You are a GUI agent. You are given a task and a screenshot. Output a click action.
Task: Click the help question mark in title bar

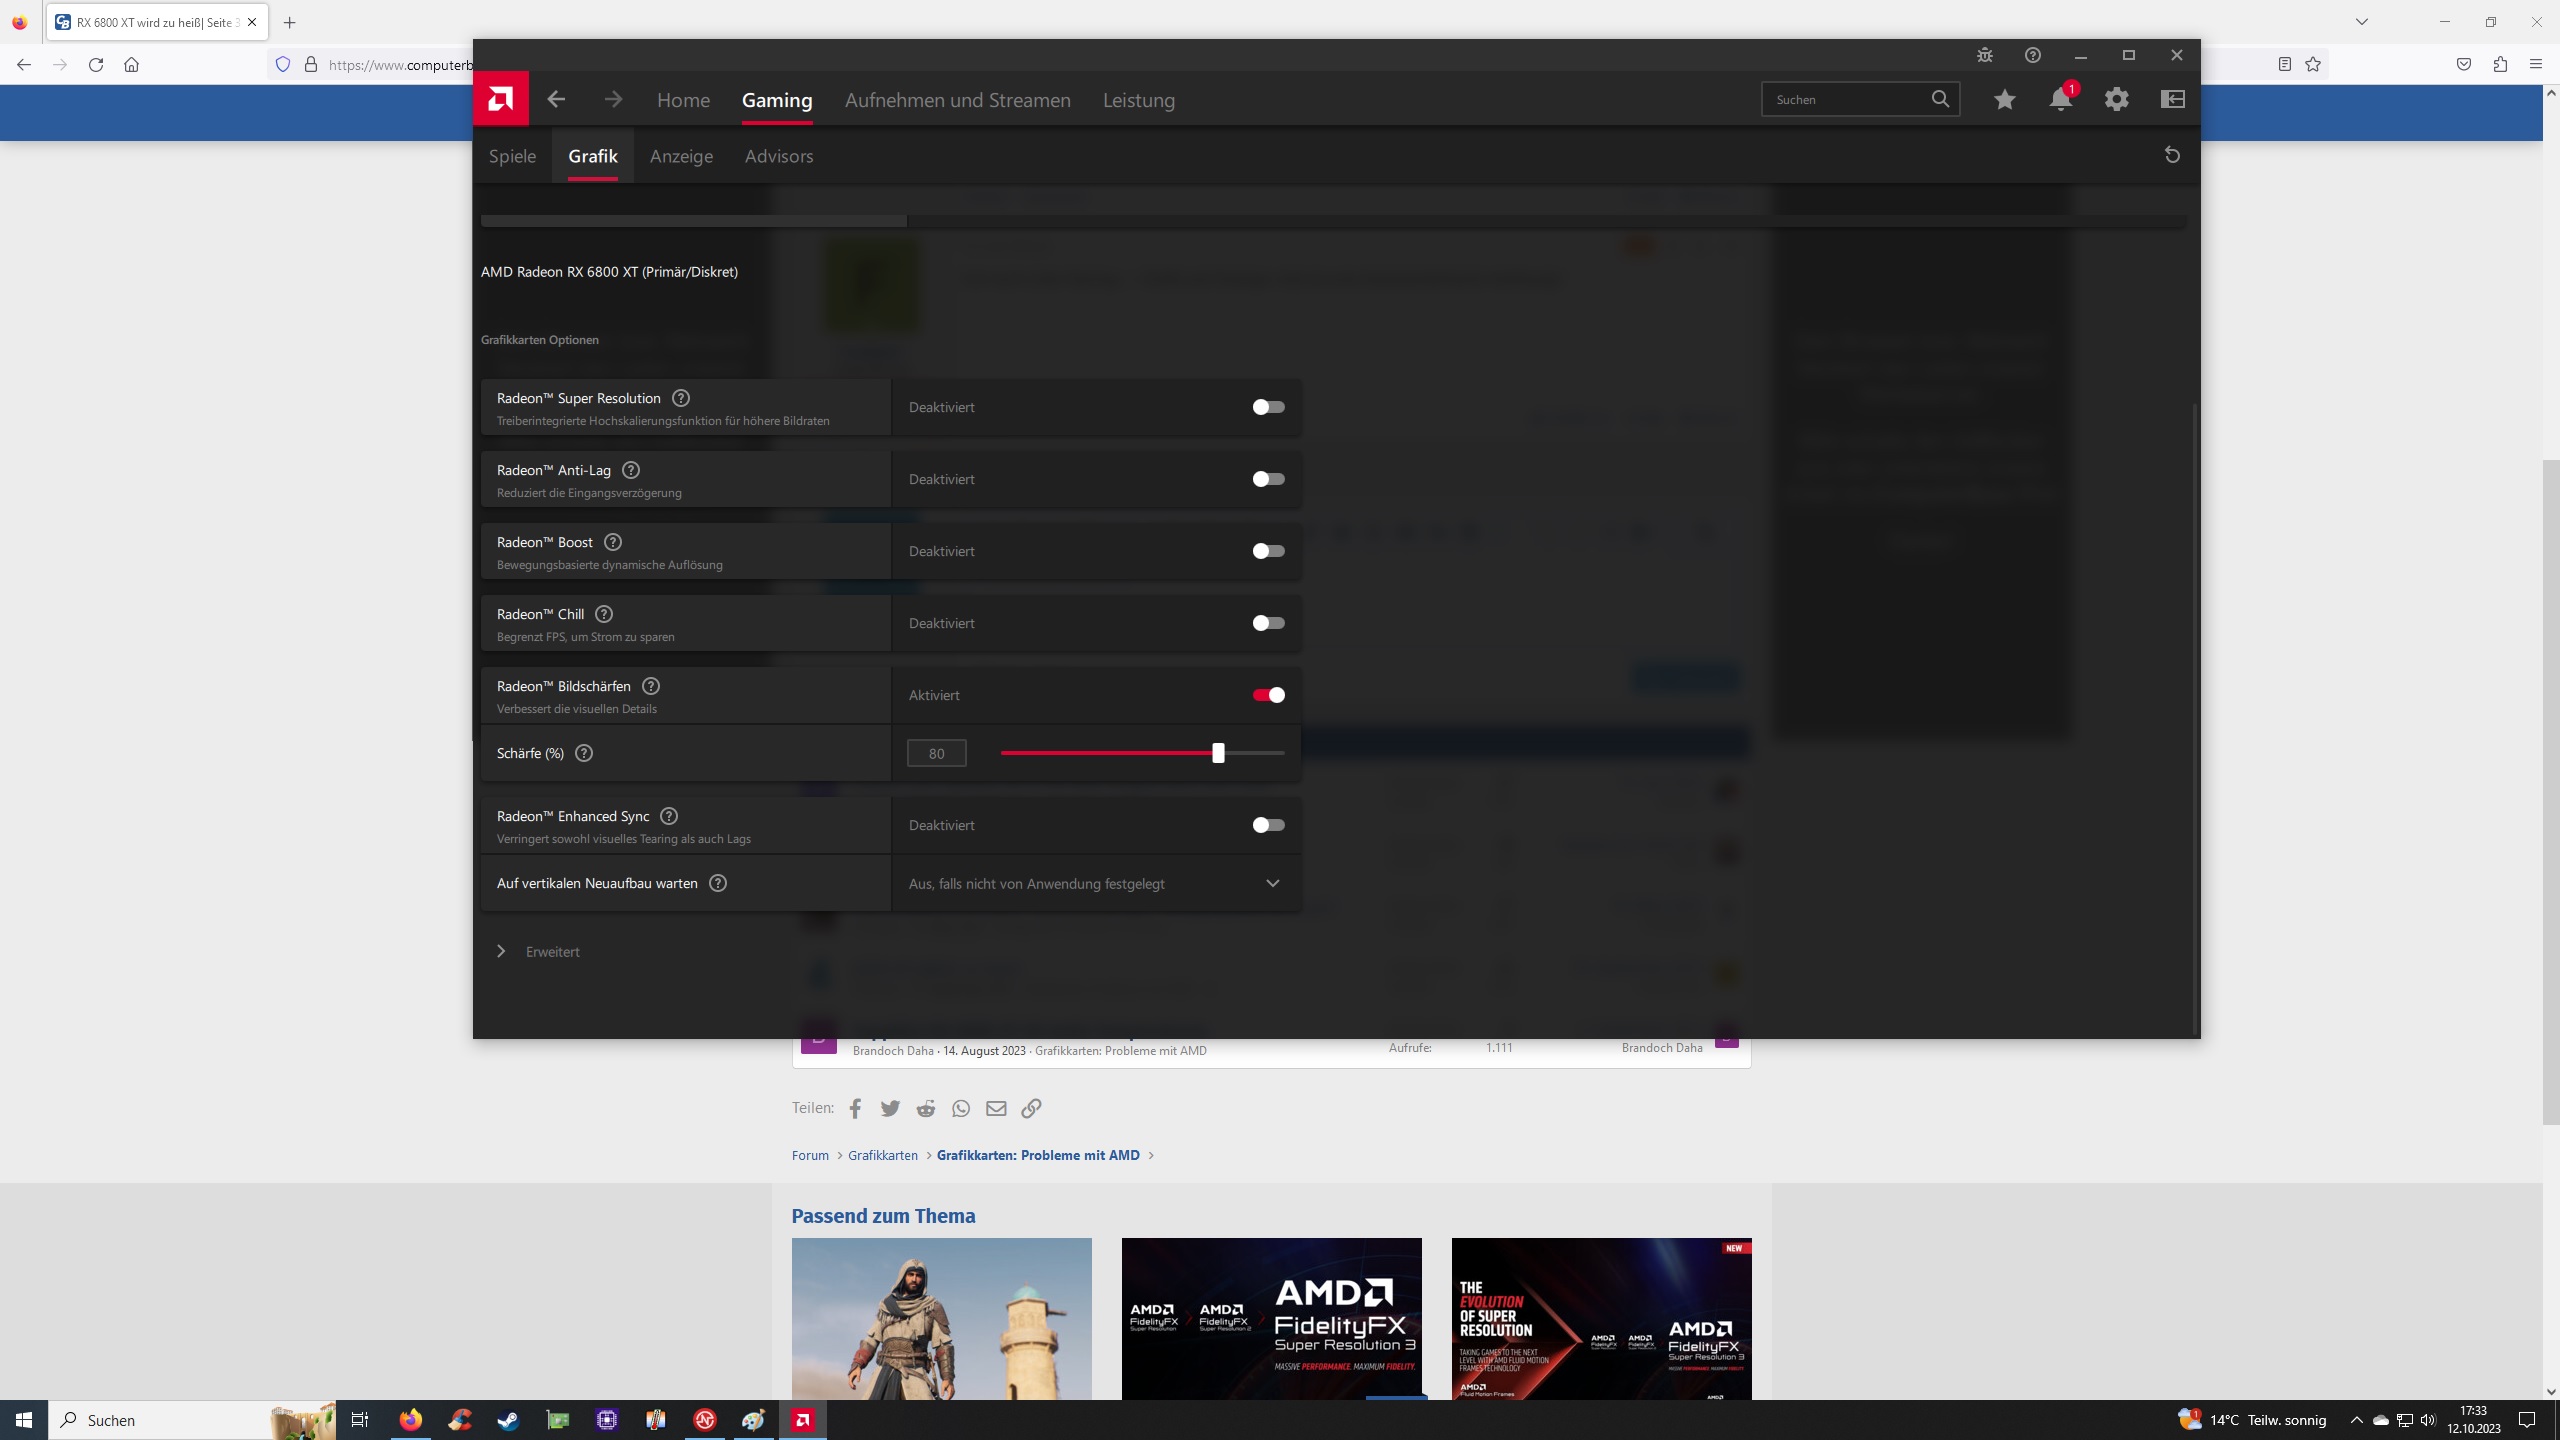(x=2032, y=55)
